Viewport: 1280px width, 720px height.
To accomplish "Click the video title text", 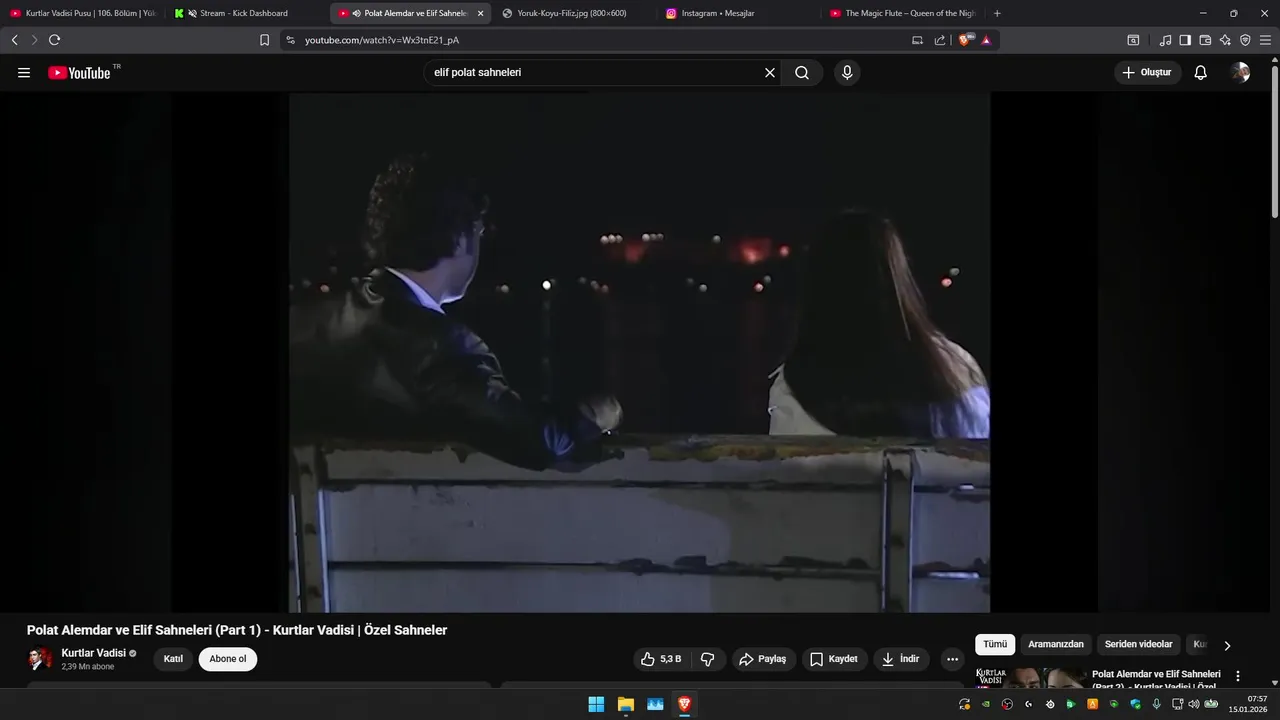I will click(237, 630).
